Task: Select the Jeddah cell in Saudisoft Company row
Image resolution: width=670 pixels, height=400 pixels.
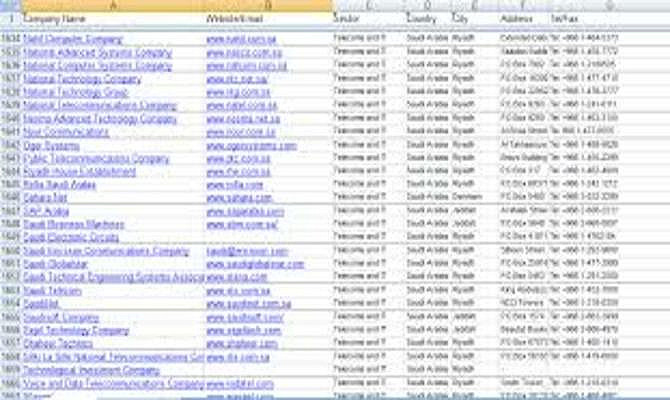Action: pos(474,316)
